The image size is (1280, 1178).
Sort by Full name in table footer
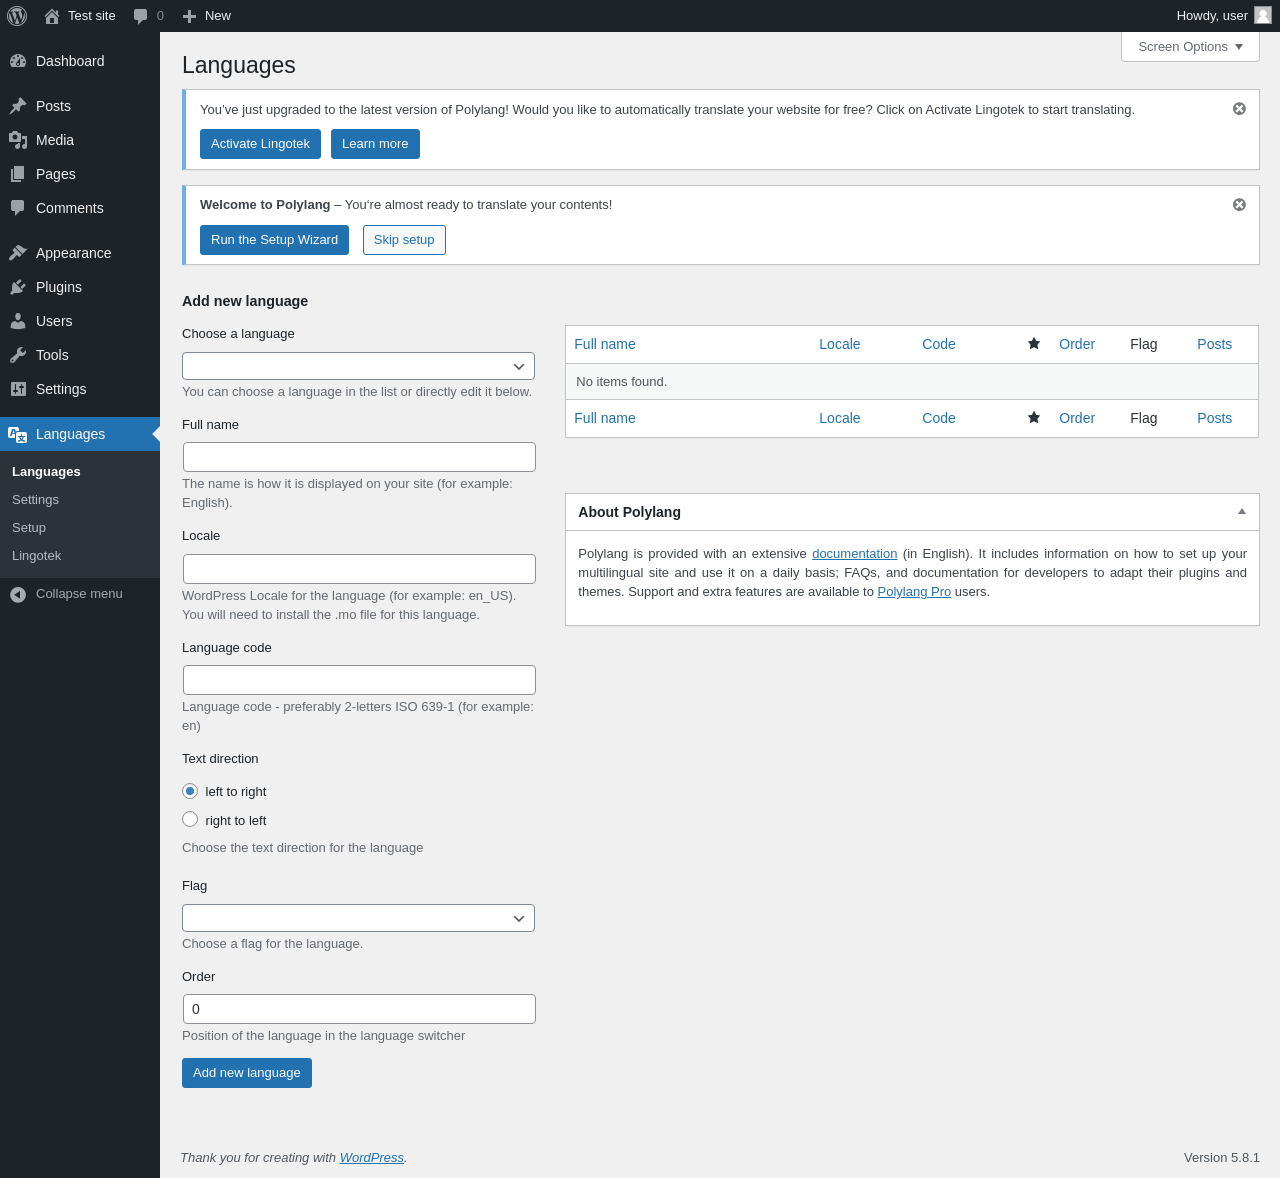(605, 418)
